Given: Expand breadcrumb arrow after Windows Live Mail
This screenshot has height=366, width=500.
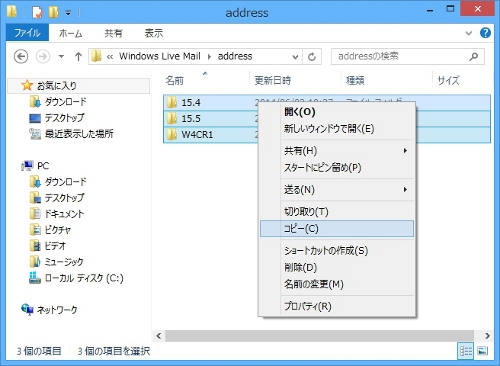Looking at the screenshot, I should click(x=209, y=57).
